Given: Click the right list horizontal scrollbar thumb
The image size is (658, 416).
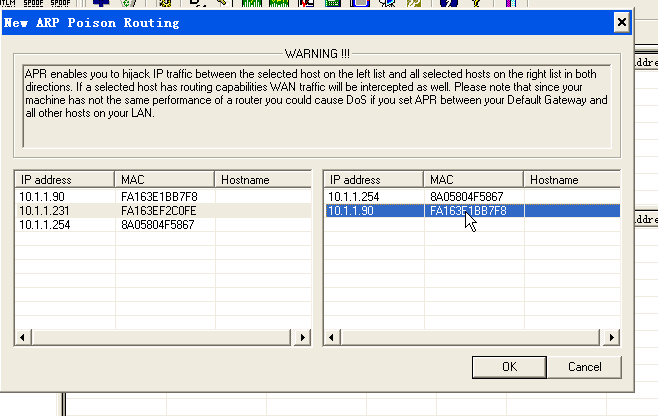Looking at the screenshot, I should click(x=470, y=337).
